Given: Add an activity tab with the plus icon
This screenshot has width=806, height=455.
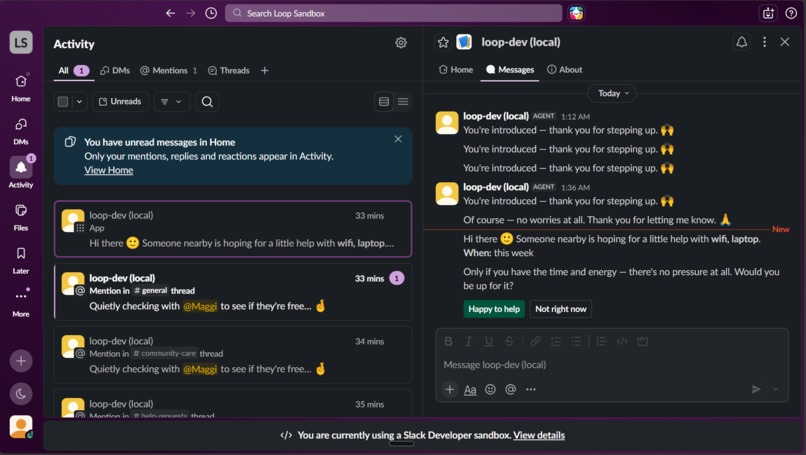Looking at the screenshot, I should 265,70.
